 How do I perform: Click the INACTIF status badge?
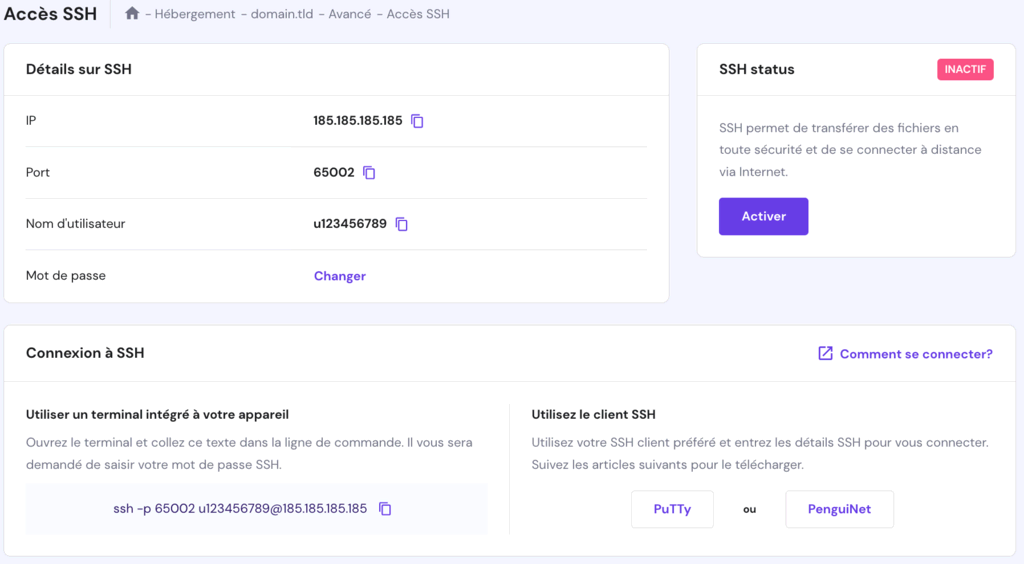click(965, 70)
